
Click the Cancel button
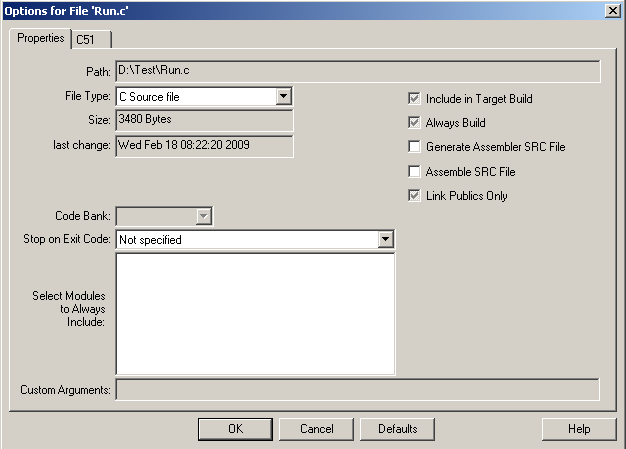tap(316, 429)
